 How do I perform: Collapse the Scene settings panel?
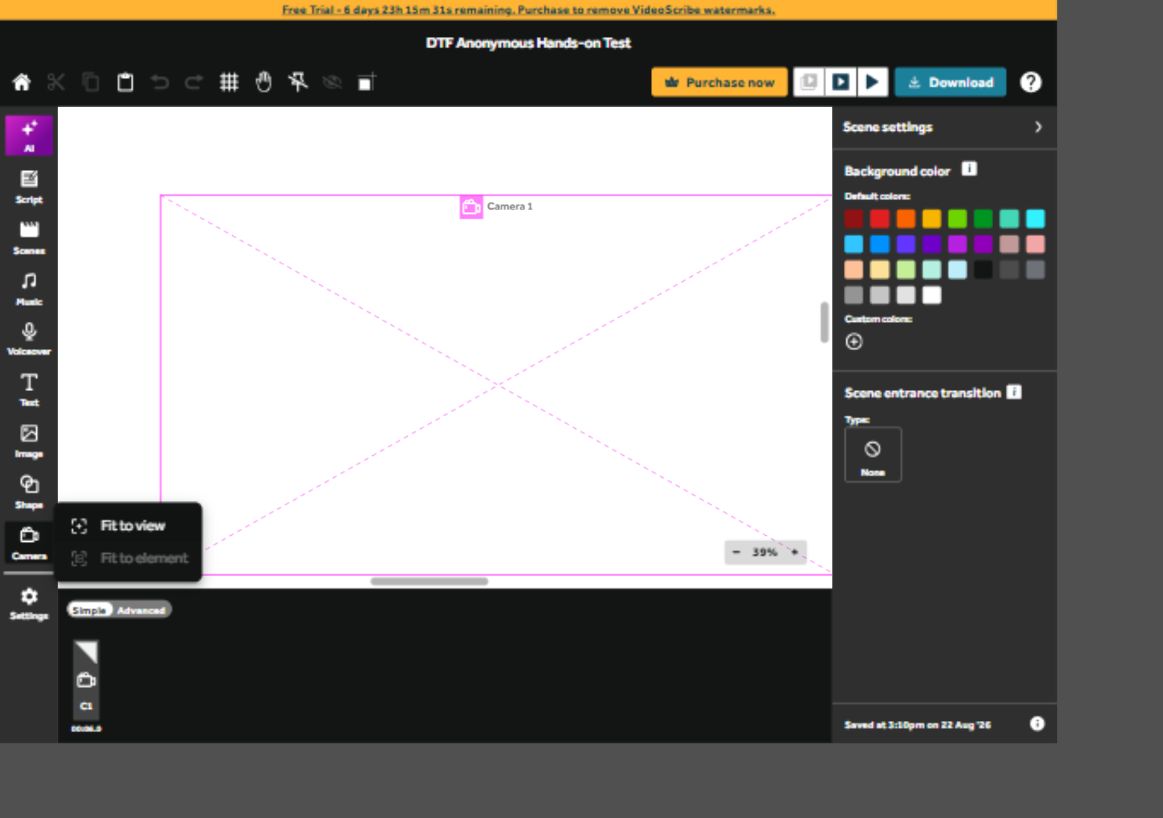coord(1038,127)
